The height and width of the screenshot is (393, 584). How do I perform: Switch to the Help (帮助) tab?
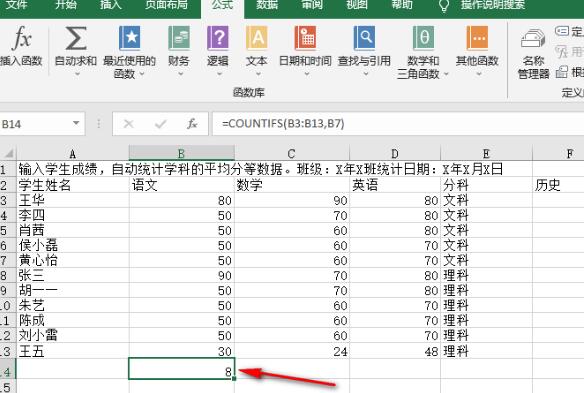click(x=402, y=5)
